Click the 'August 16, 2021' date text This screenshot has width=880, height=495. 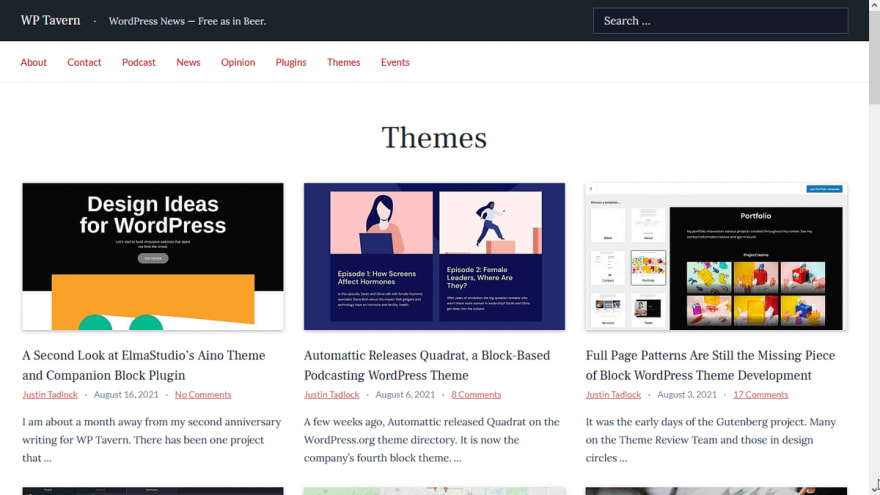(126, 395)
